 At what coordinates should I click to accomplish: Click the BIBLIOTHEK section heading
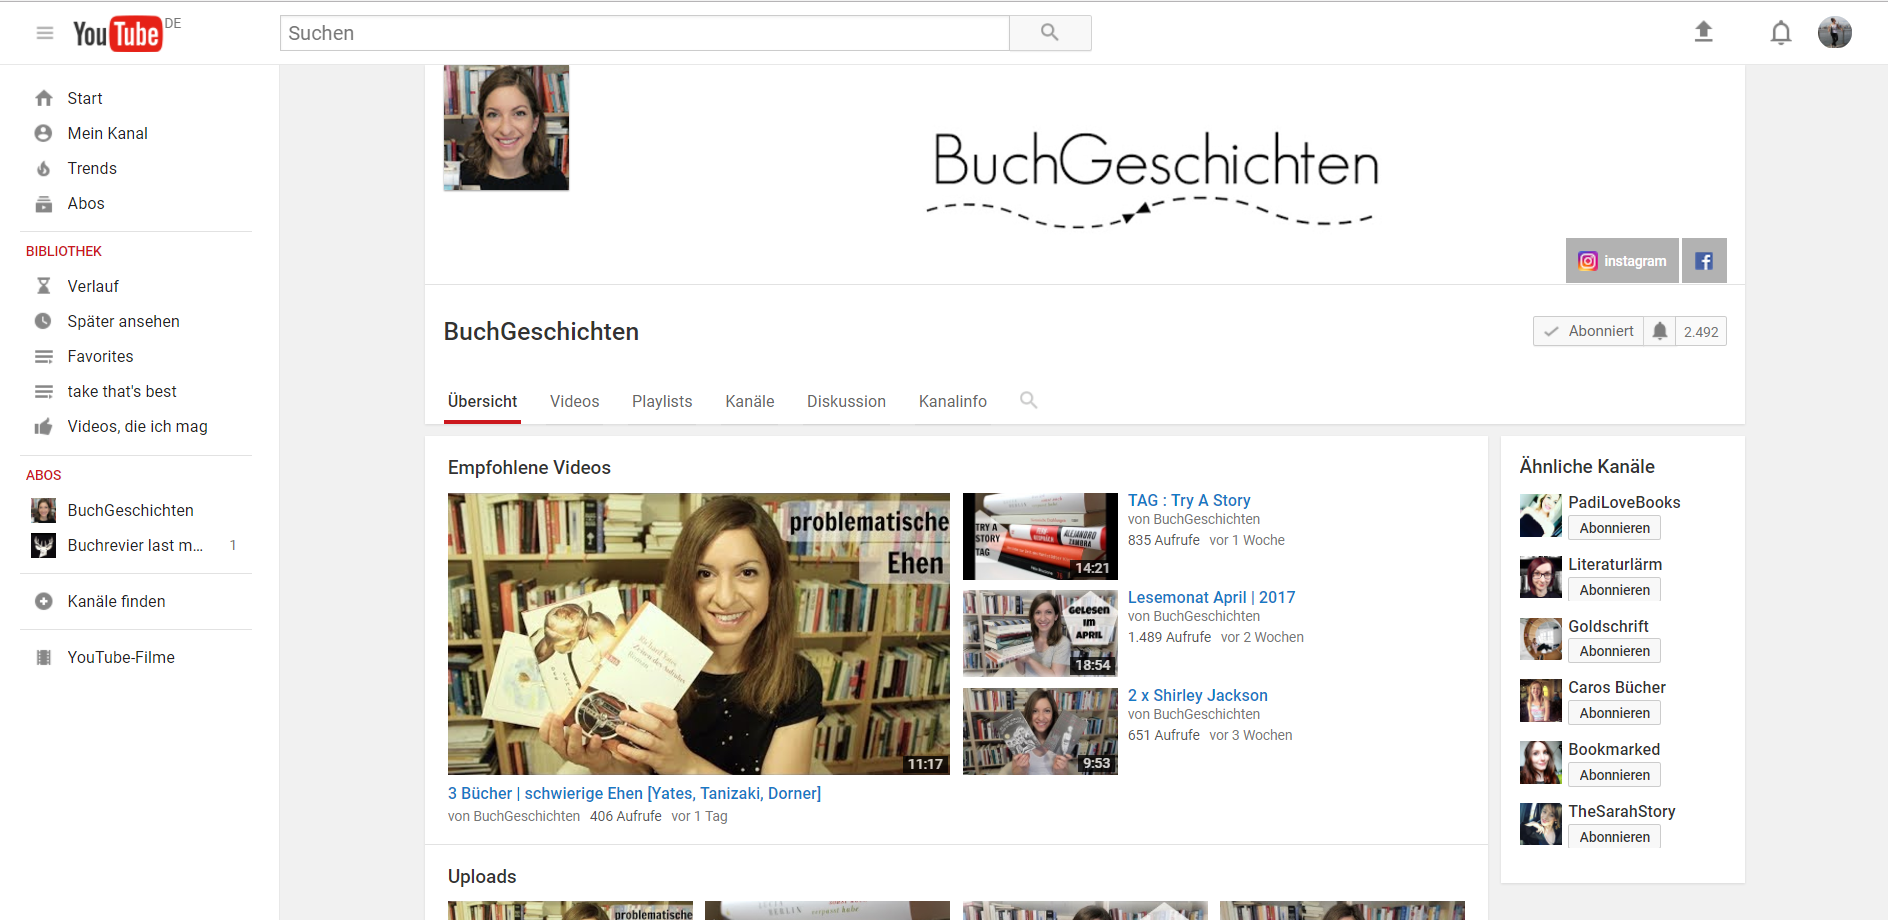[64, 251]
